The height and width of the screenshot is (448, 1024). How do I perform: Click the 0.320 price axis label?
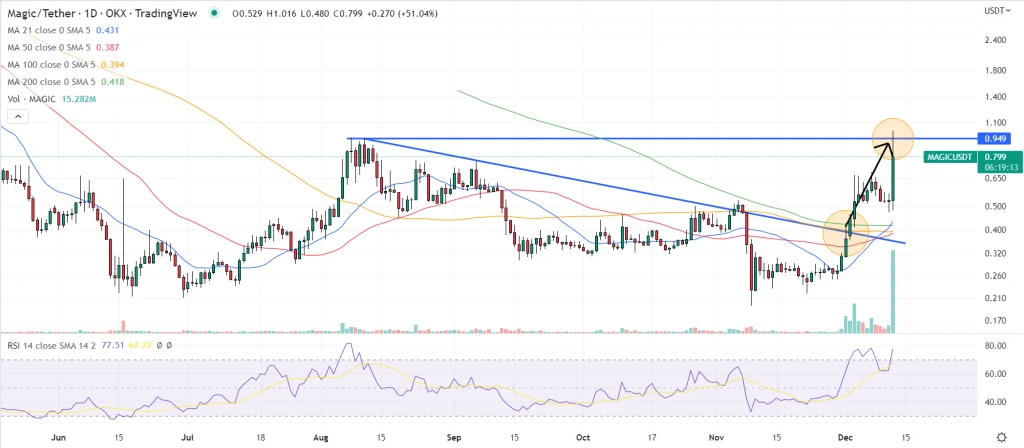995,253
